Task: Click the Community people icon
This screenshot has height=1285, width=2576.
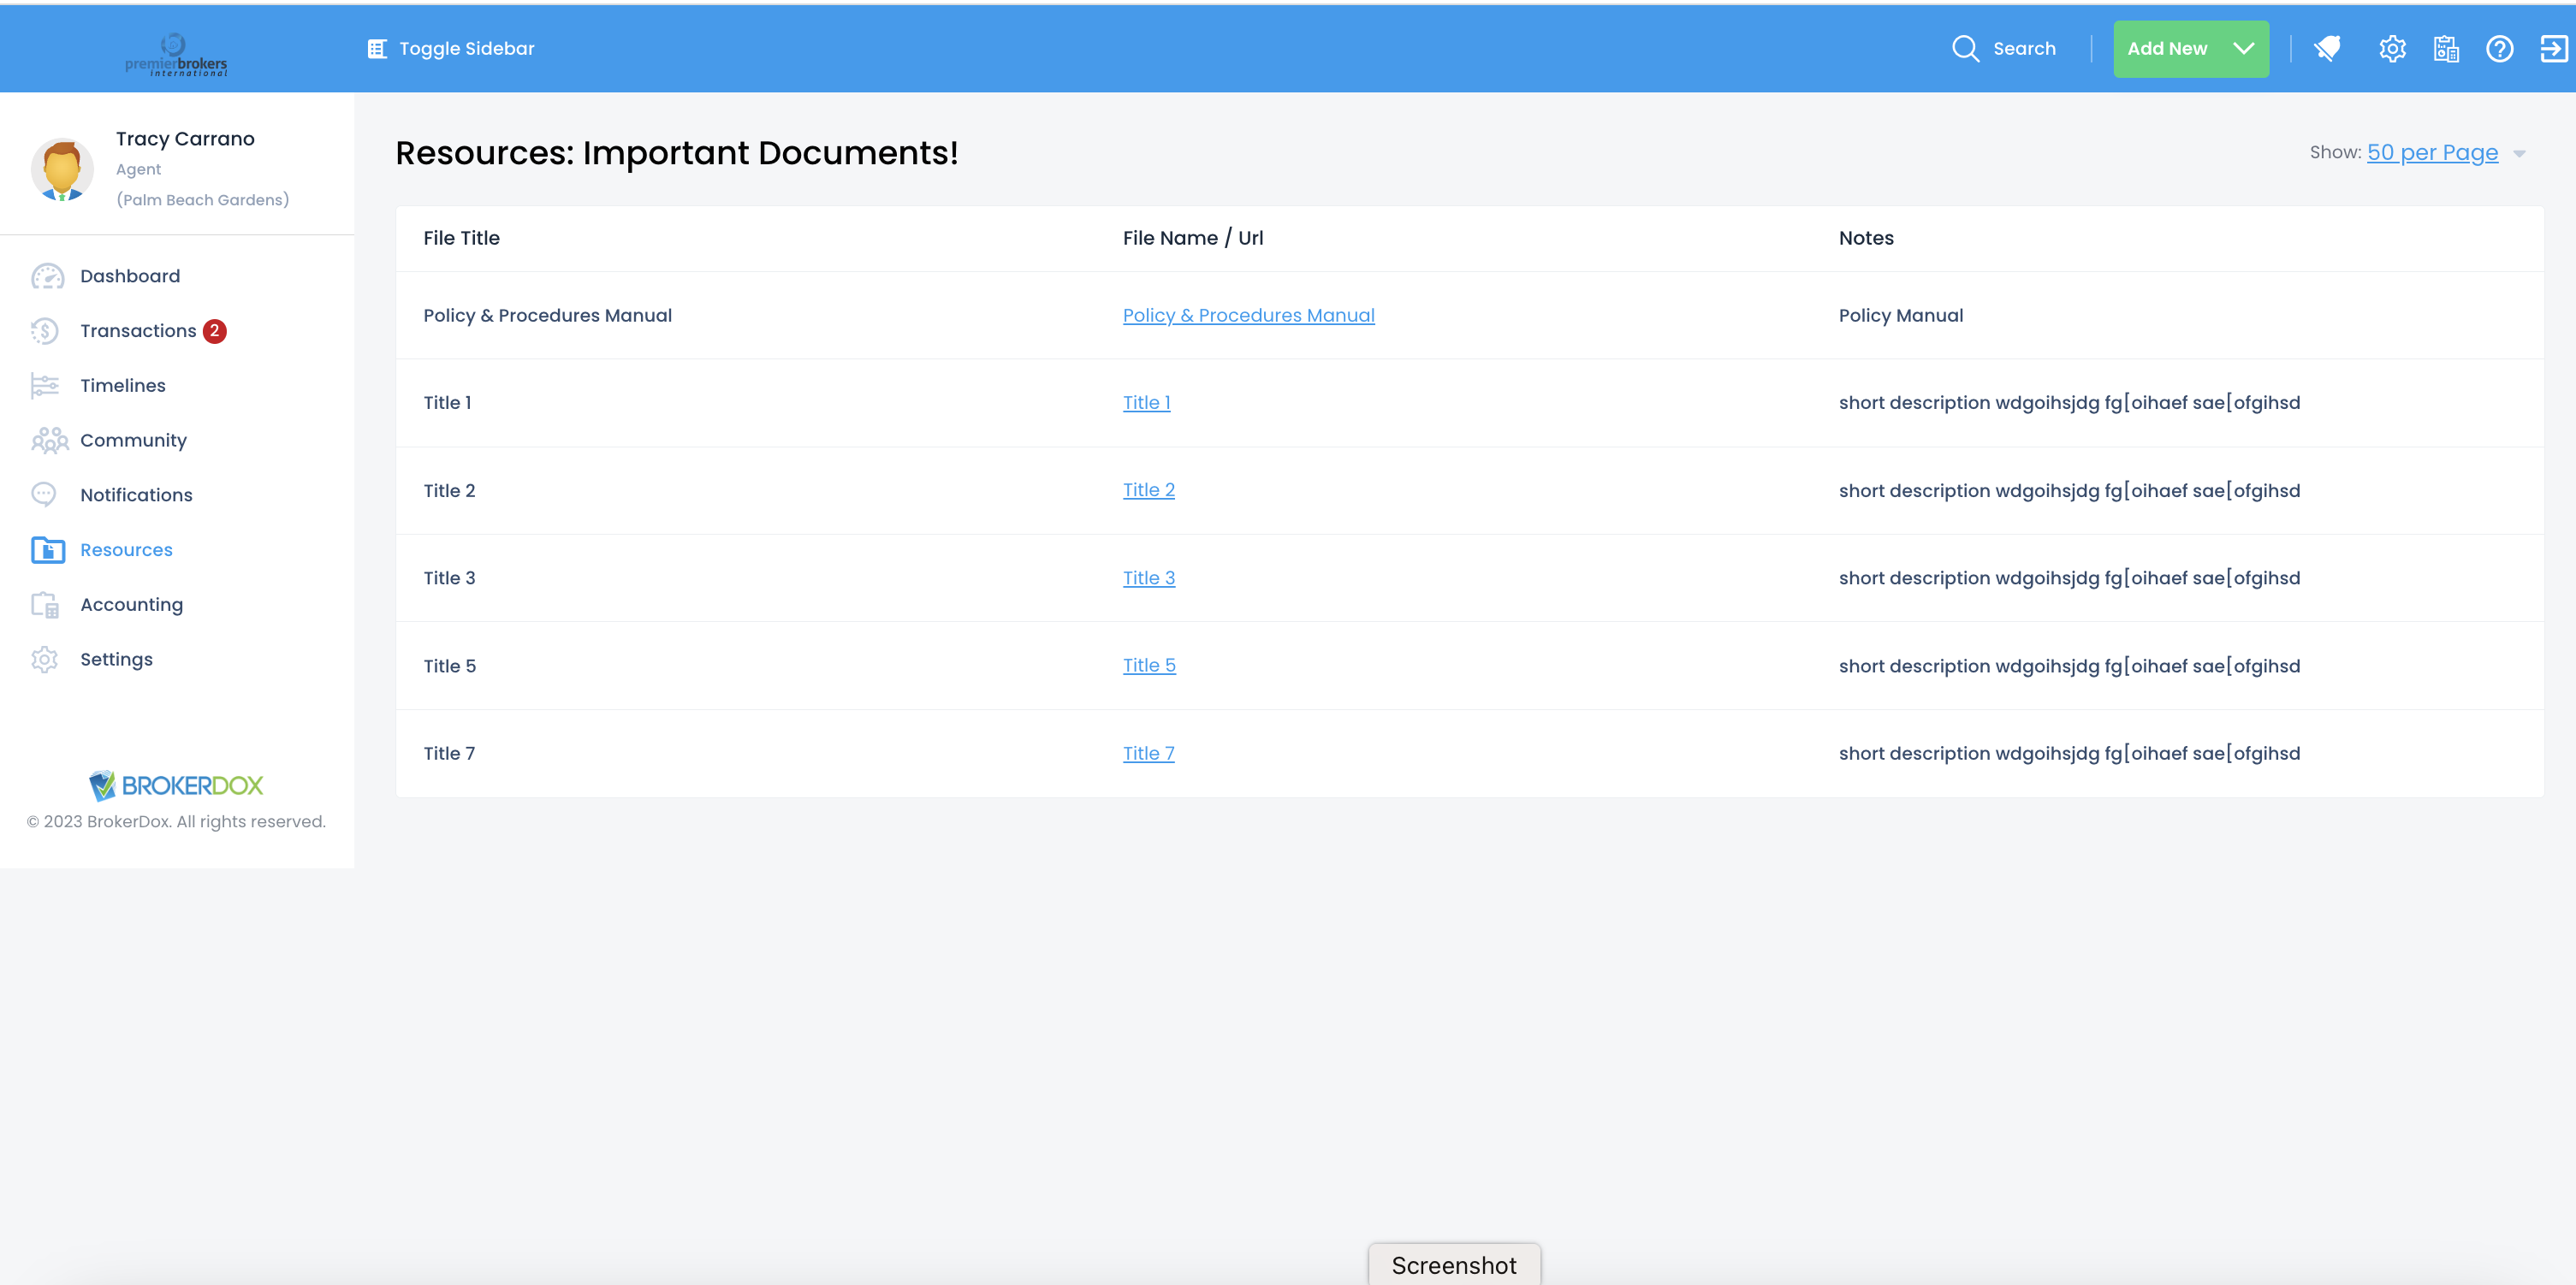Action: (49, 440)
